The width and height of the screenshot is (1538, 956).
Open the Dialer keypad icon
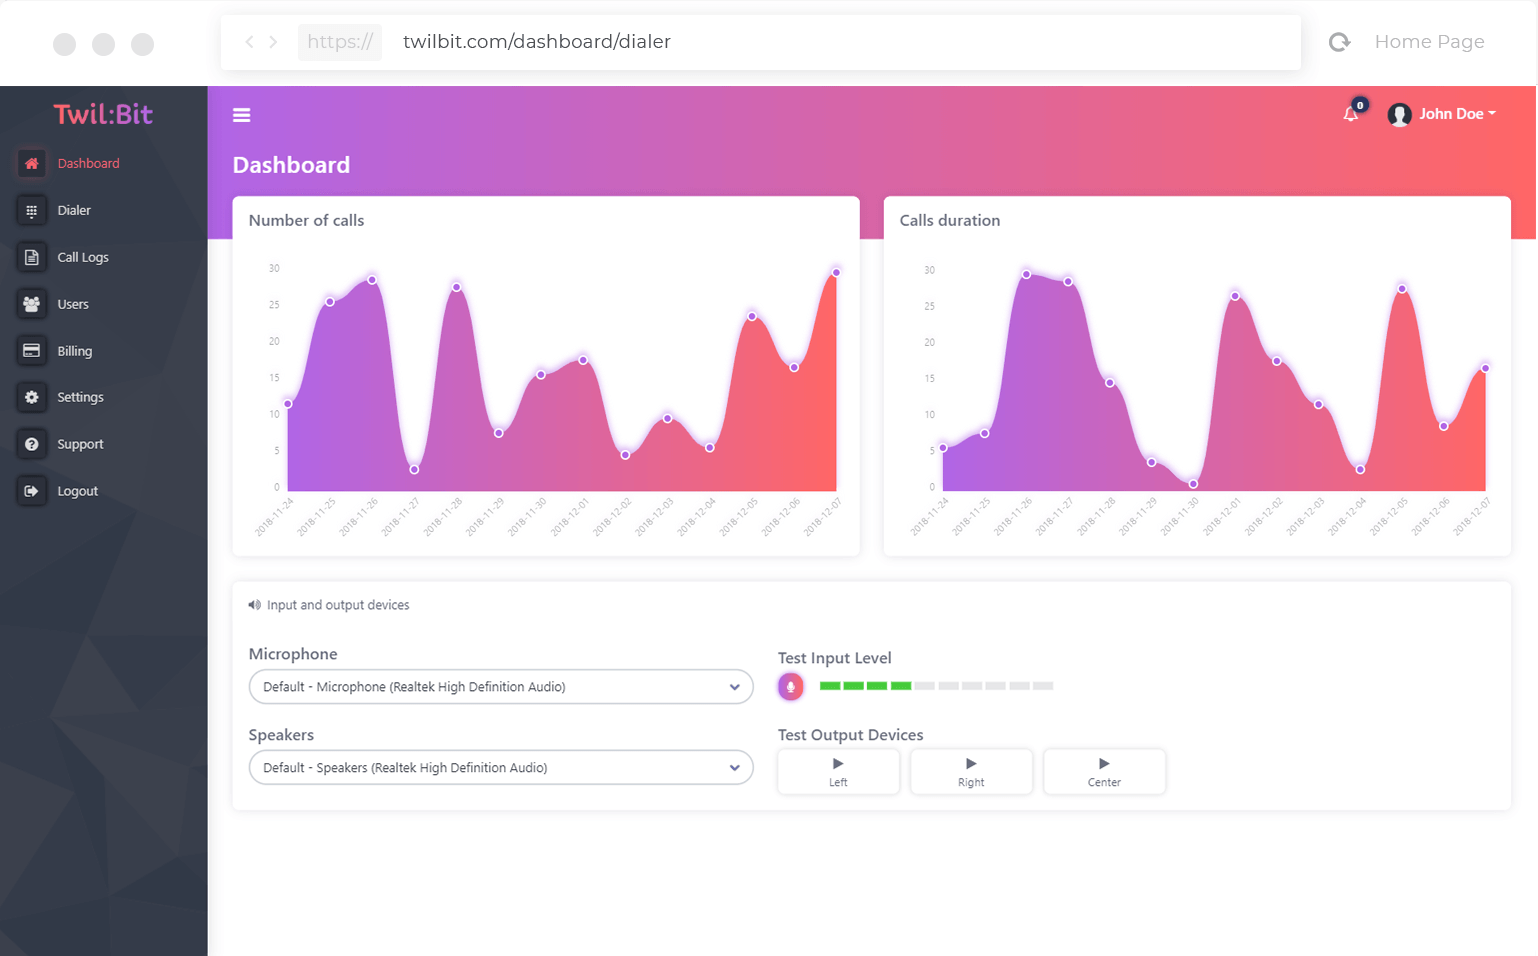32,211
